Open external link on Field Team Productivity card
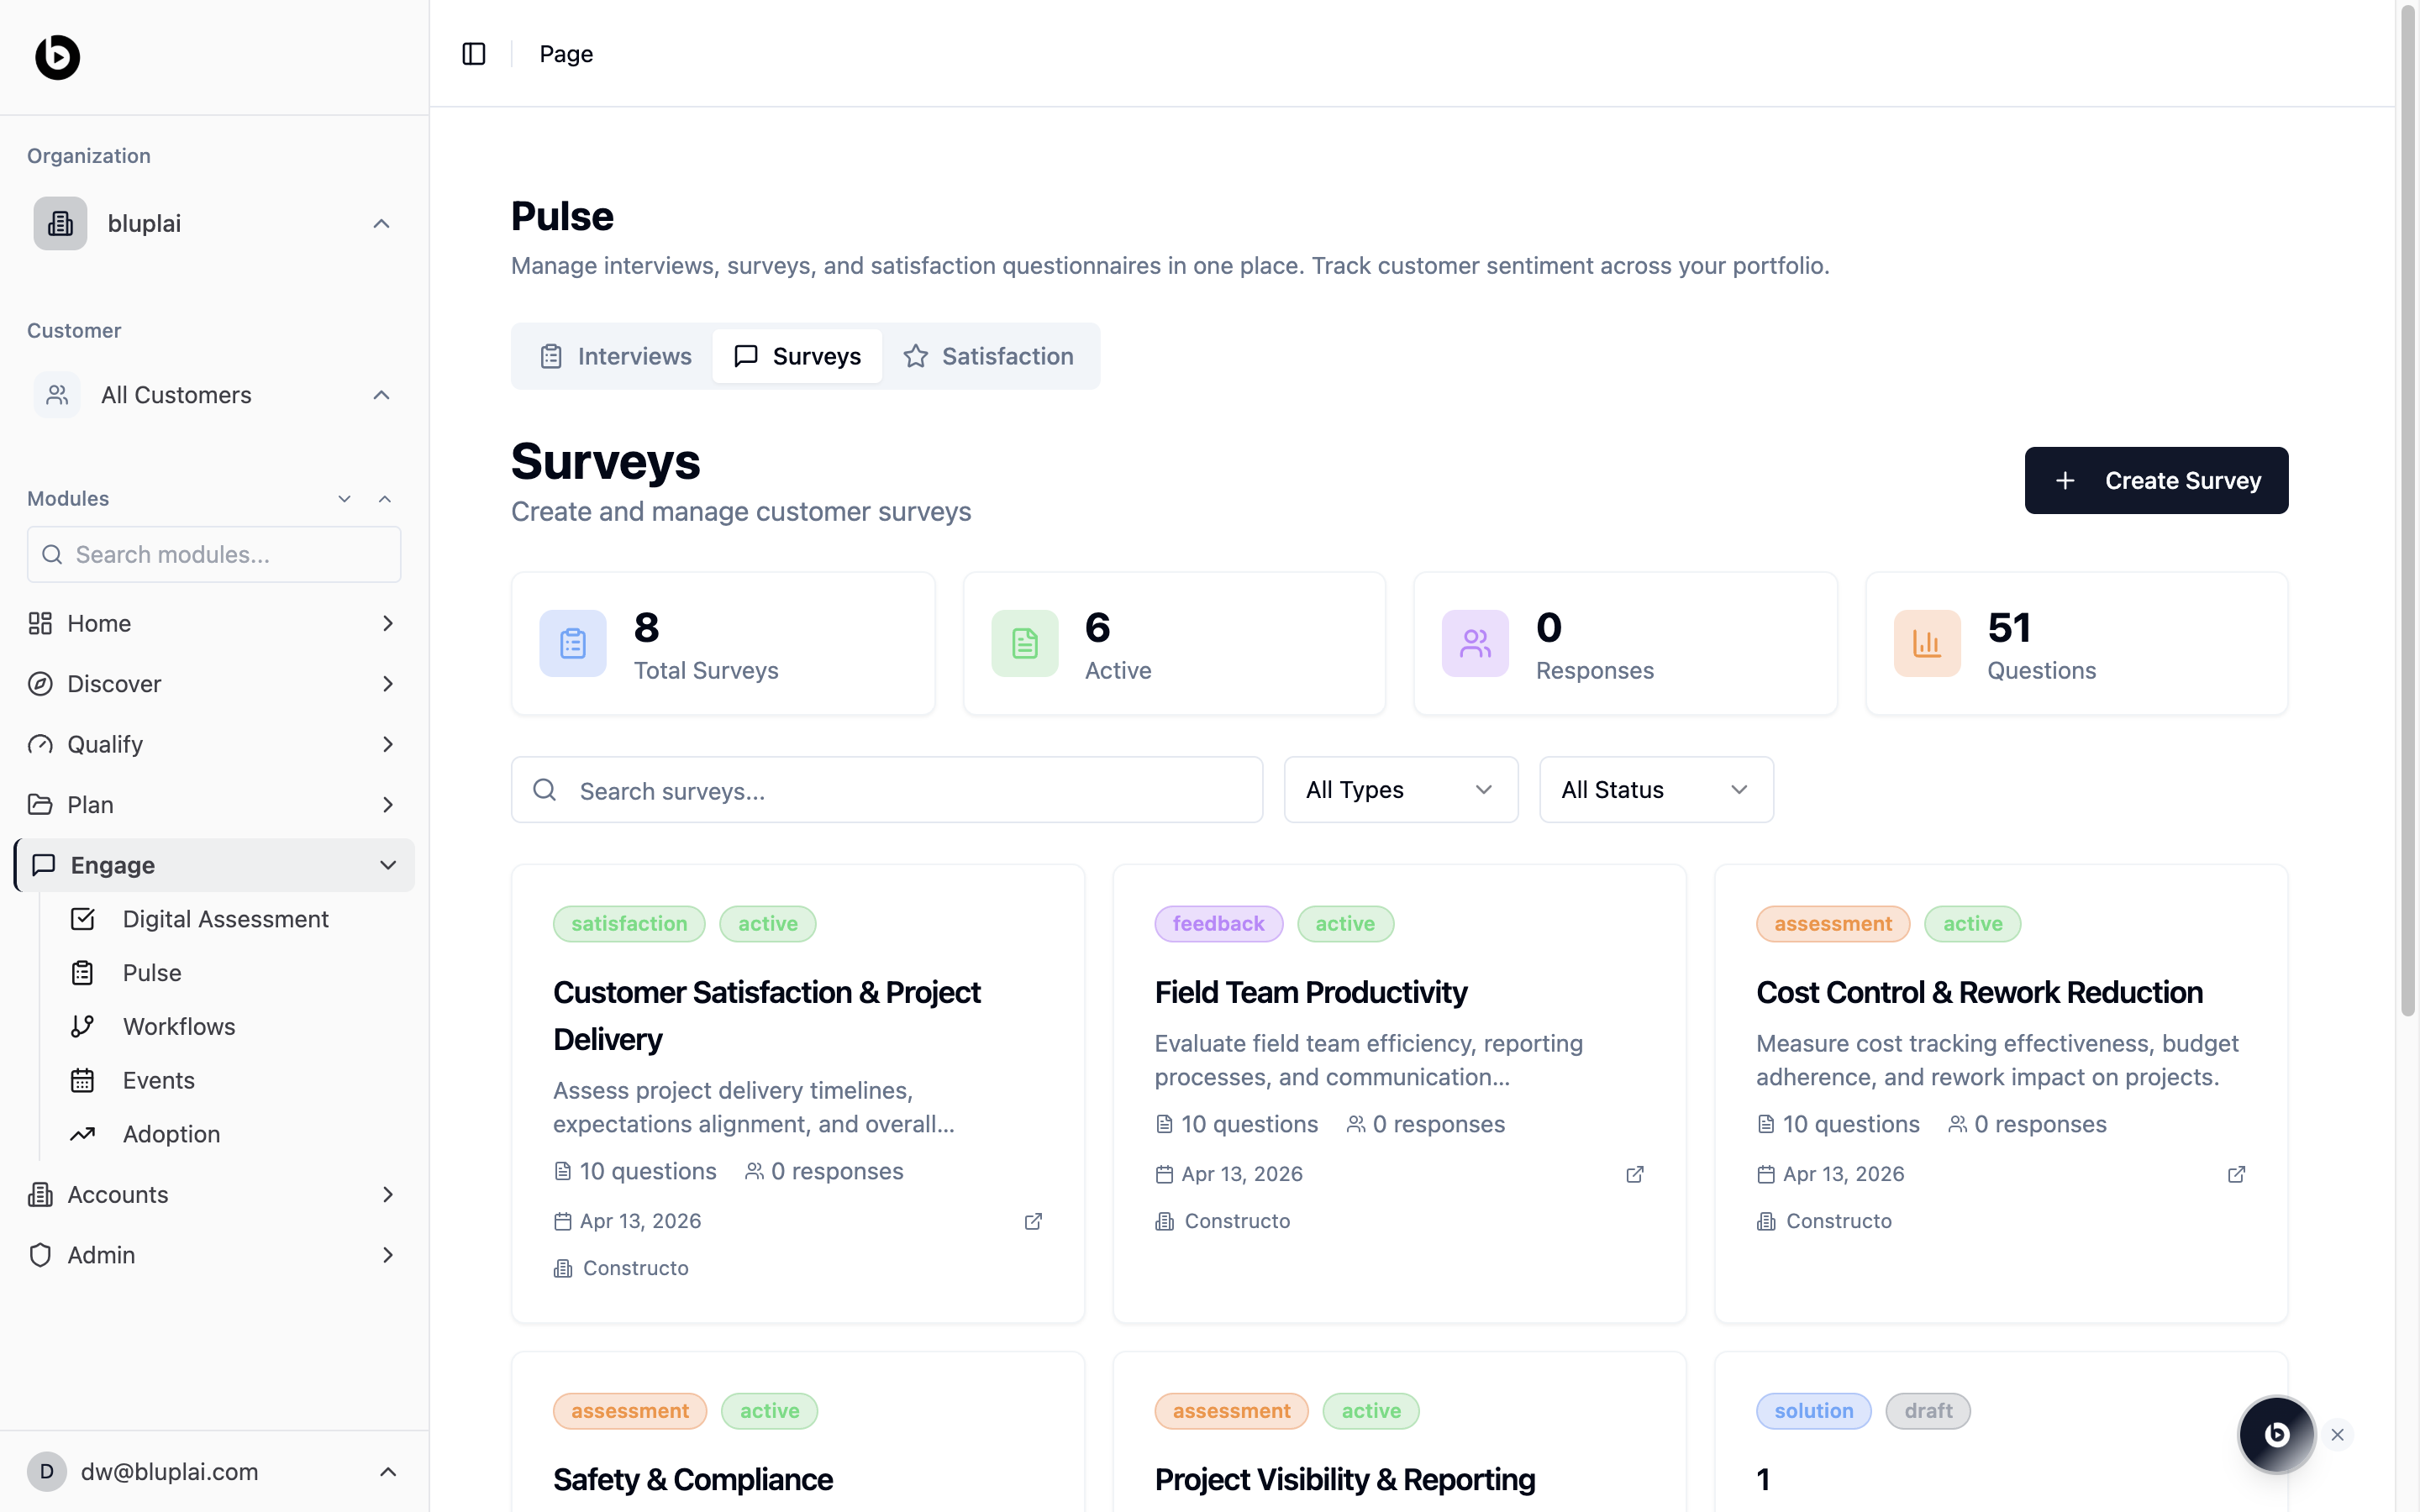Screen dimensions: 2420x1512 click(1635, 1174)
